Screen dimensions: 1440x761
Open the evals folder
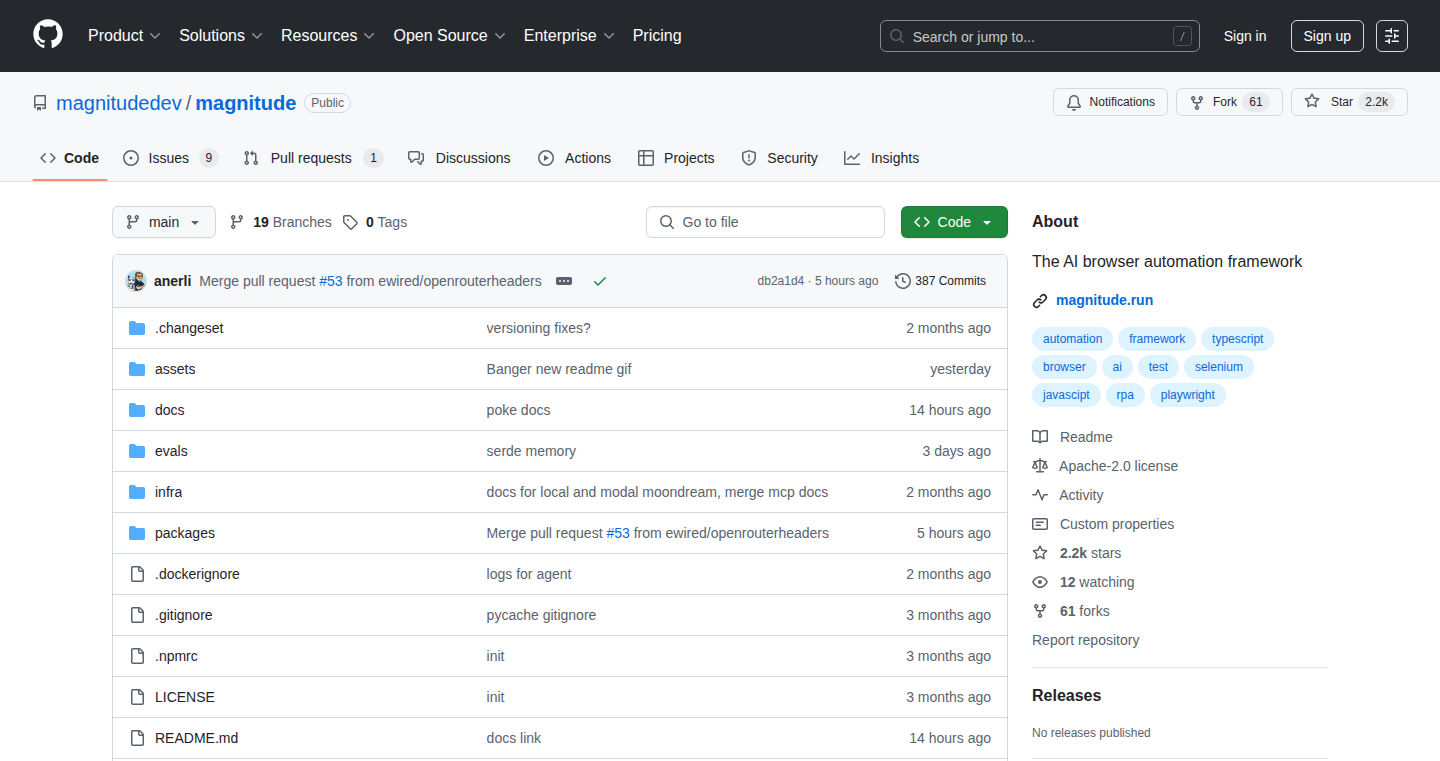pyautogui.click(x=171, y=451)
